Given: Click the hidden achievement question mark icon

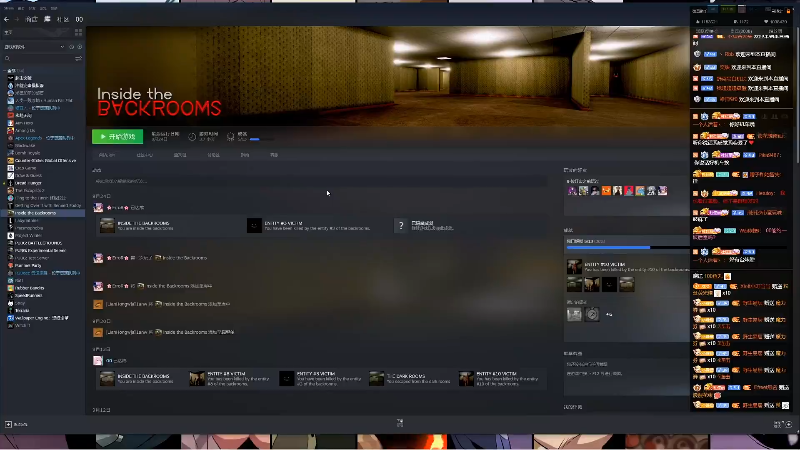Looking at the screenshot, I should pyautogui.click(x=401, y=226).
